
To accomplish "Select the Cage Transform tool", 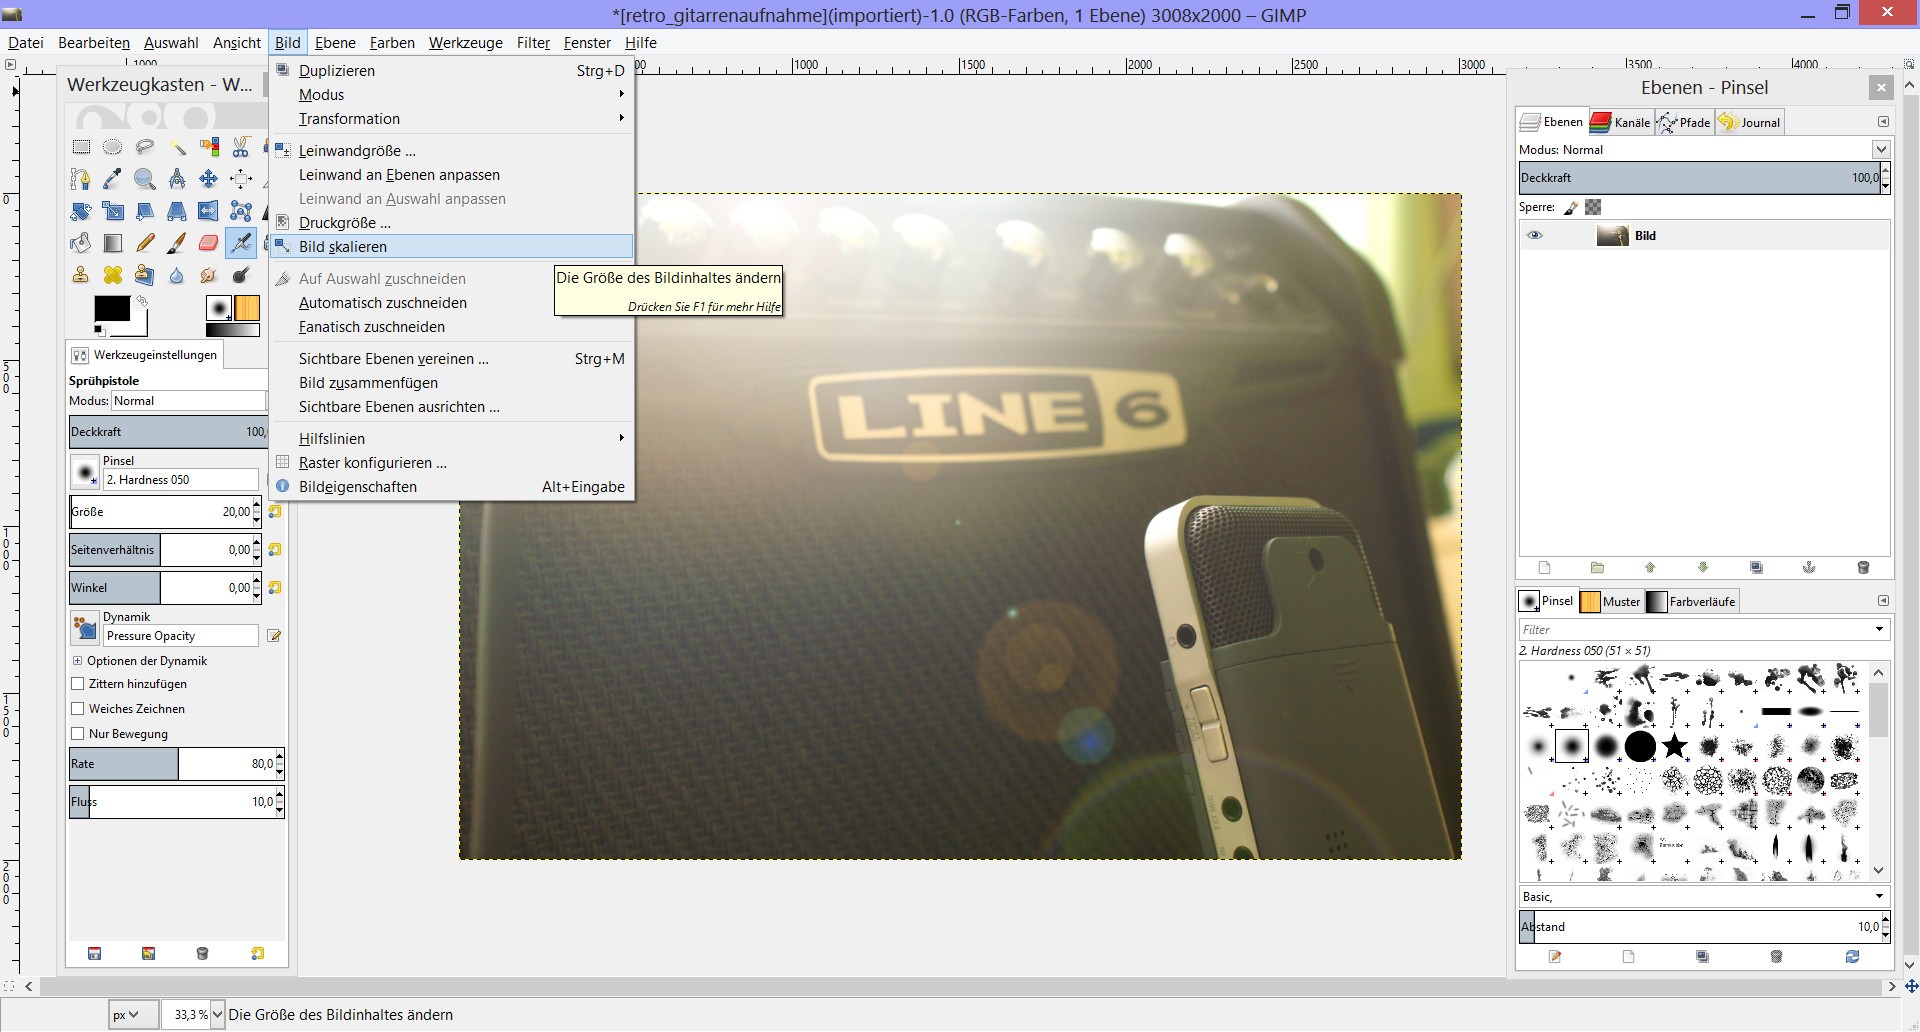I will point(241,211).
